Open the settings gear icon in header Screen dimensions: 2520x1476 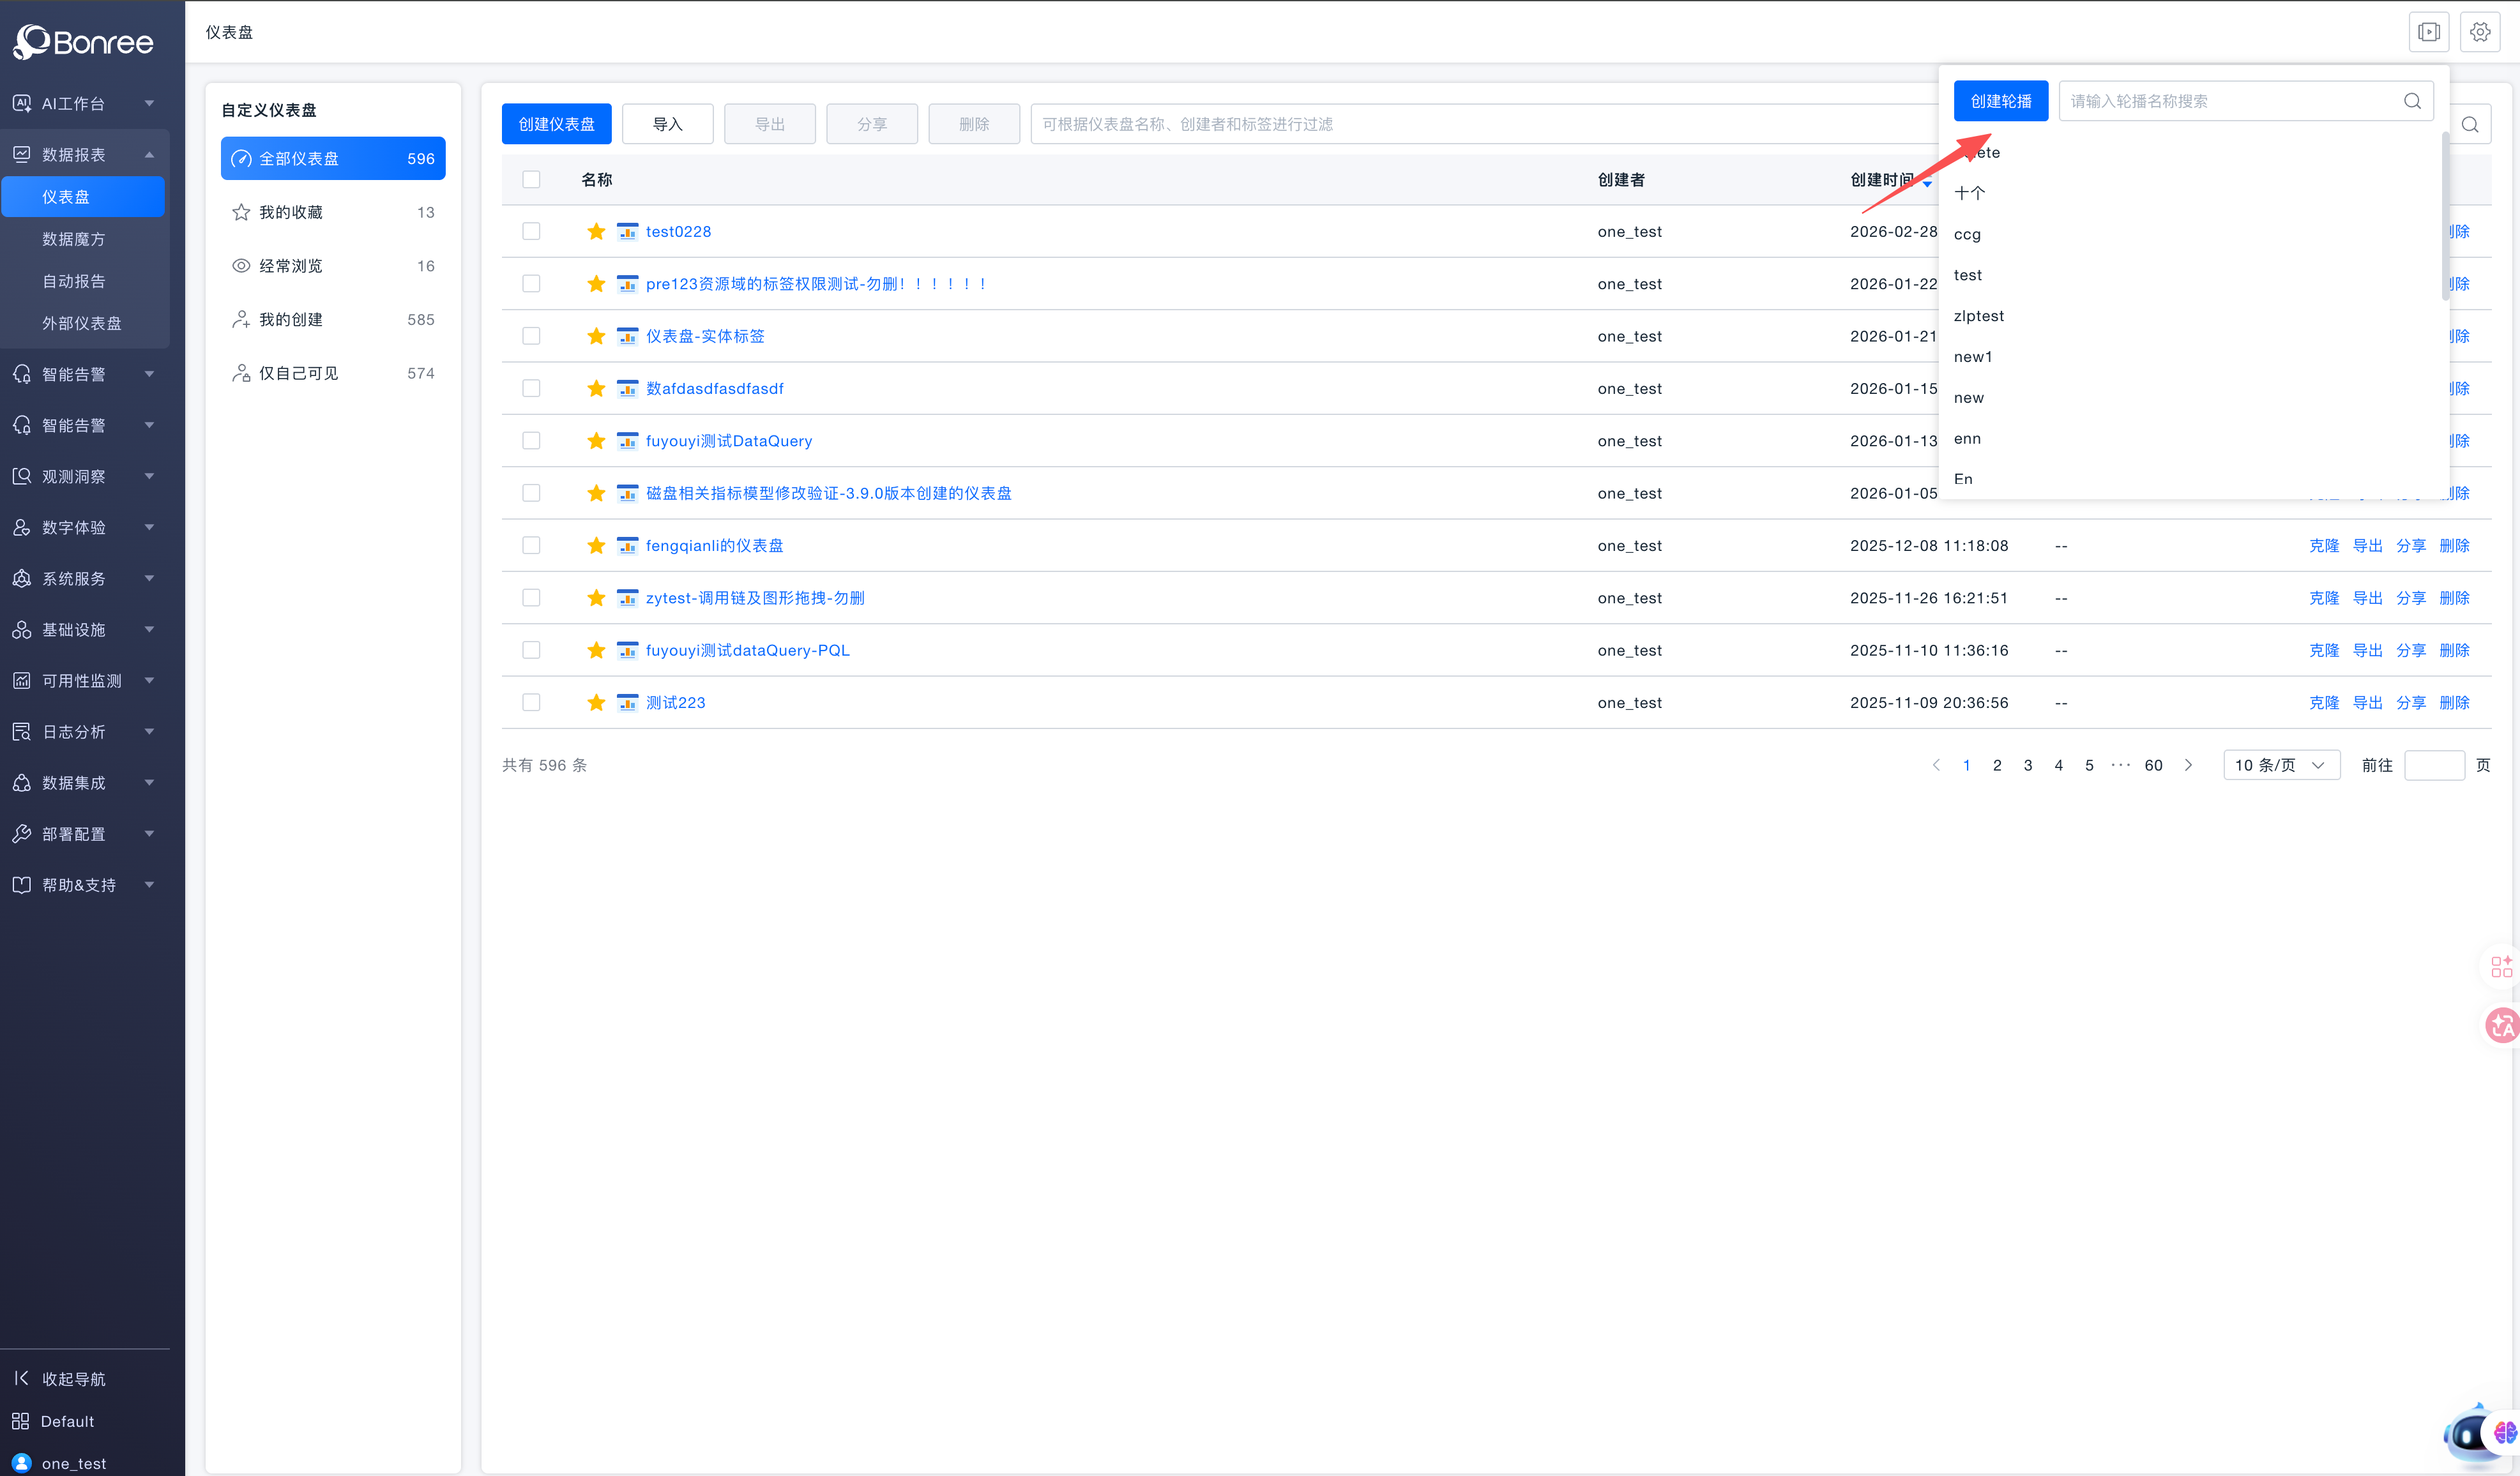click(2479, 32)
